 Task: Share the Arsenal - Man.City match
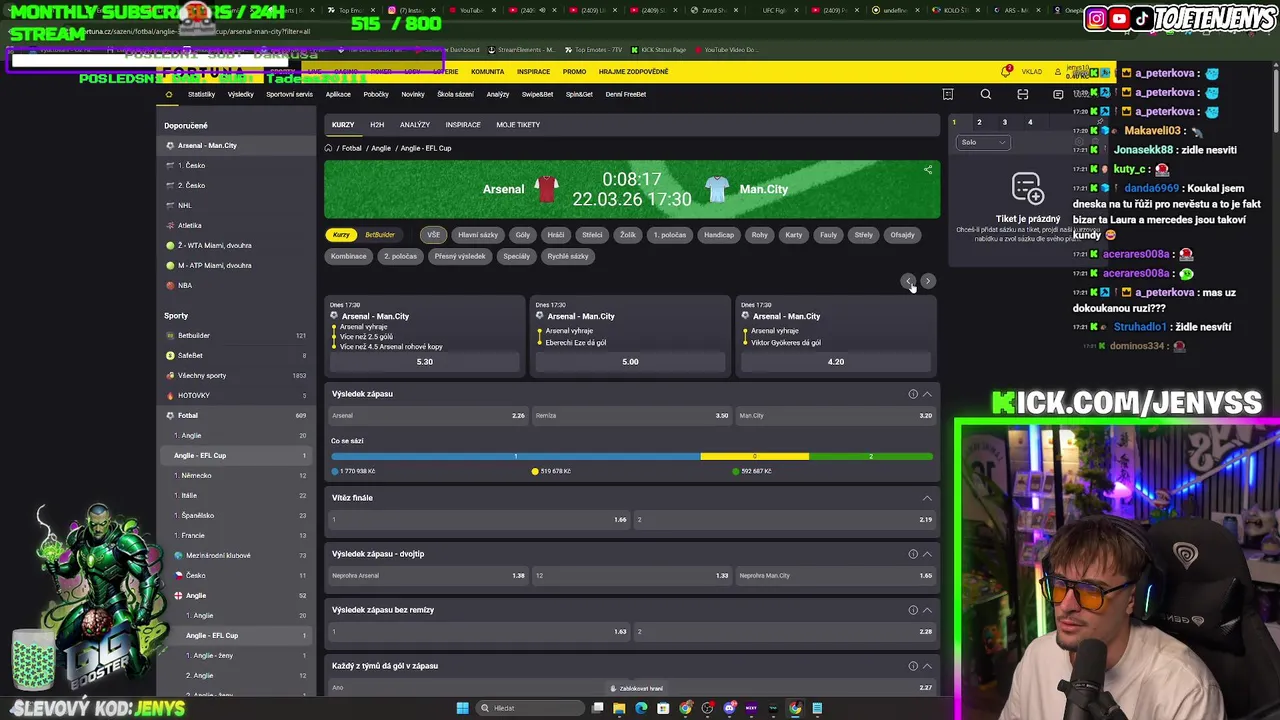pos(928,170)
